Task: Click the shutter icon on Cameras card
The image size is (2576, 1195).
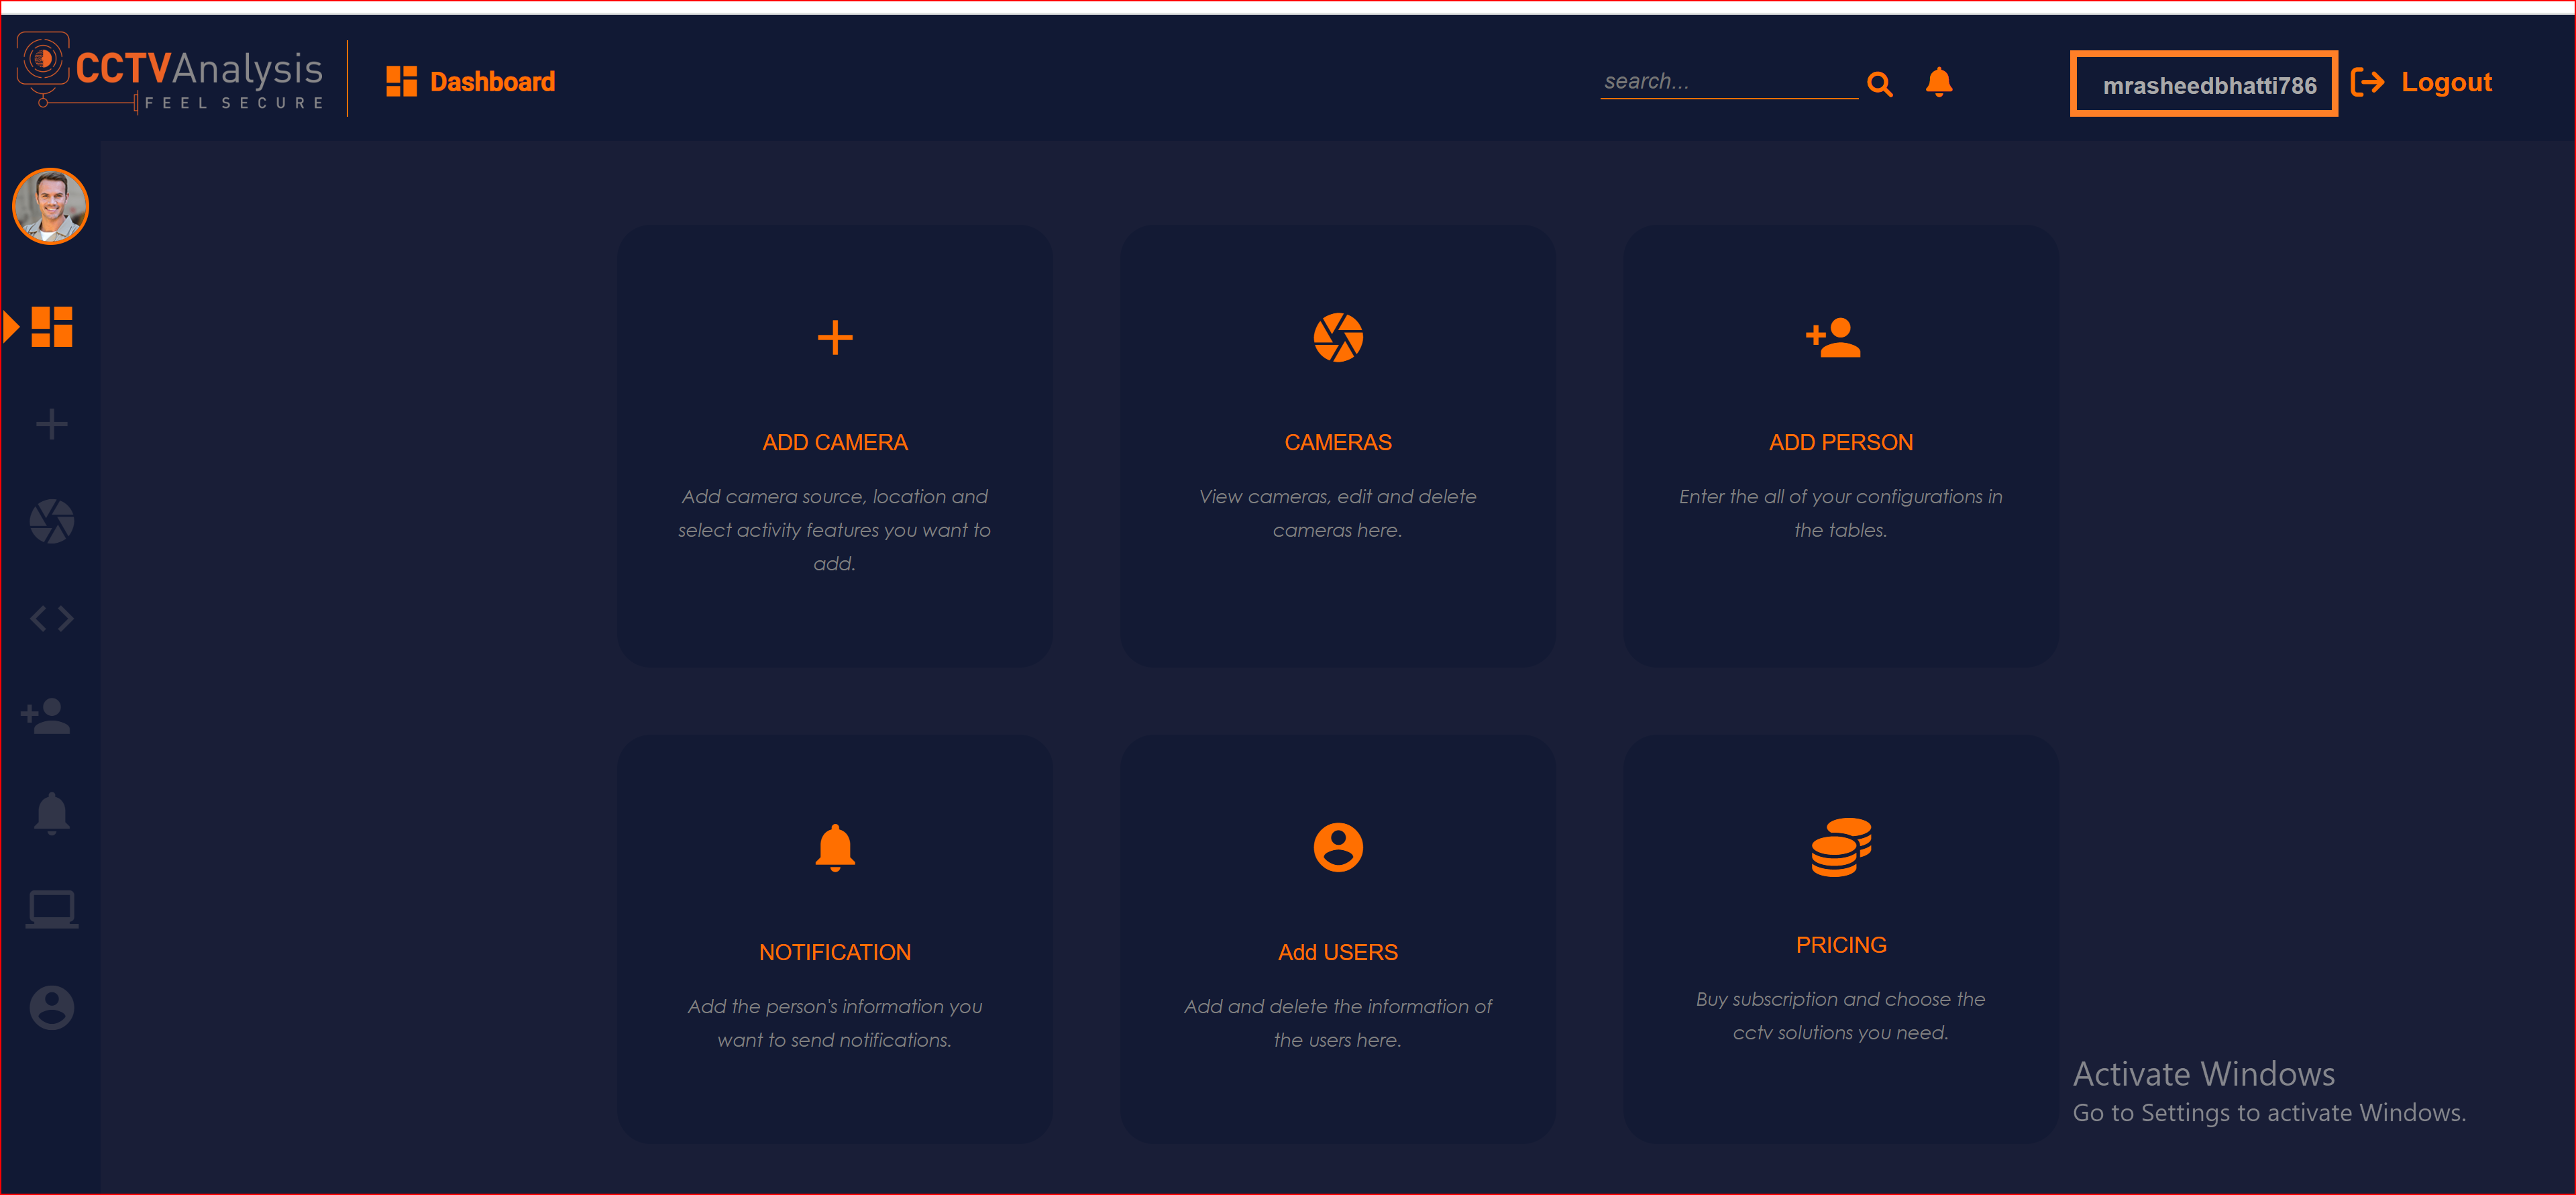Action: (1338, 337)
